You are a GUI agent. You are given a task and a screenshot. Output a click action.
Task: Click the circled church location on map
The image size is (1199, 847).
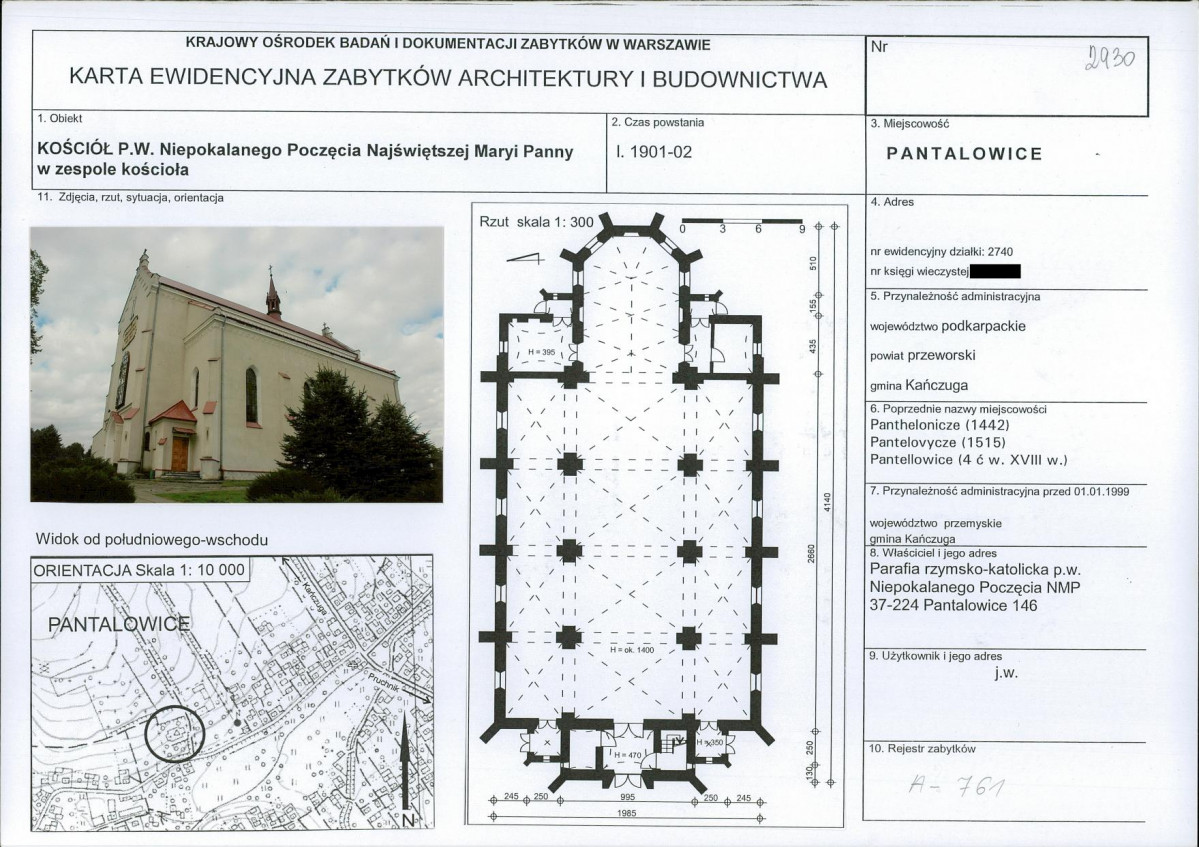click(x=175, y=735)
